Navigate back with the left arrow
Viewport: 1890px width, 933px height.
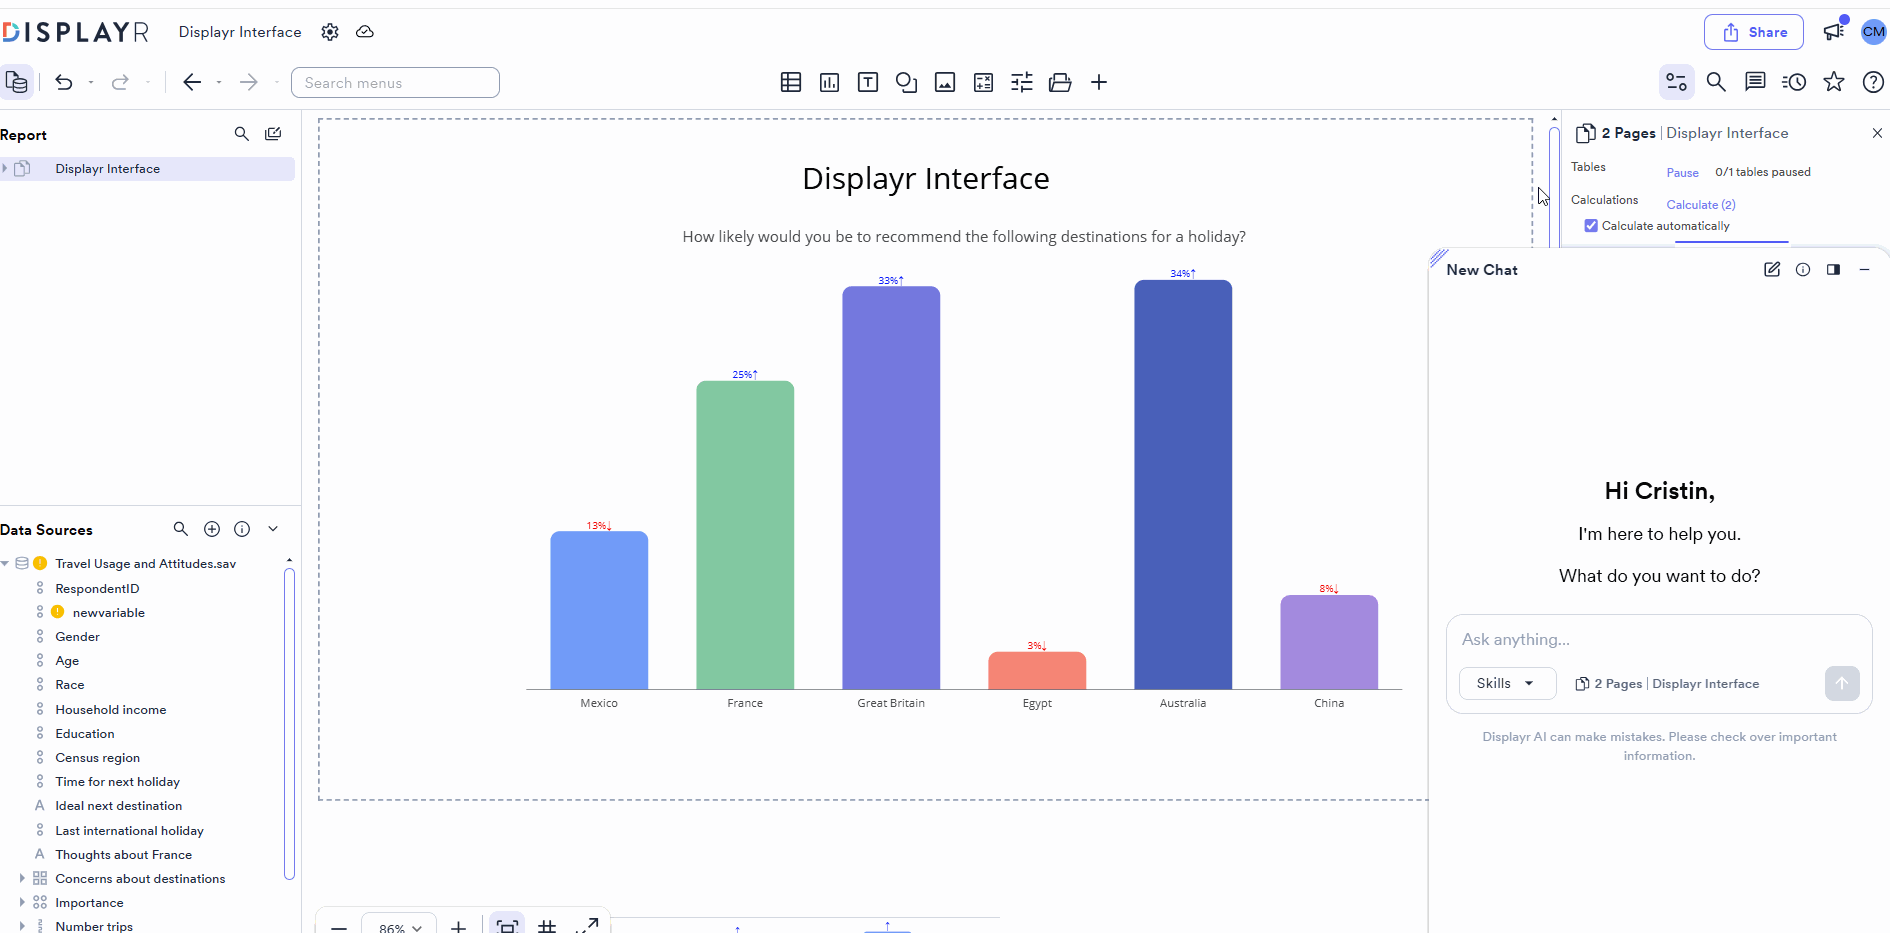[192, 82]
